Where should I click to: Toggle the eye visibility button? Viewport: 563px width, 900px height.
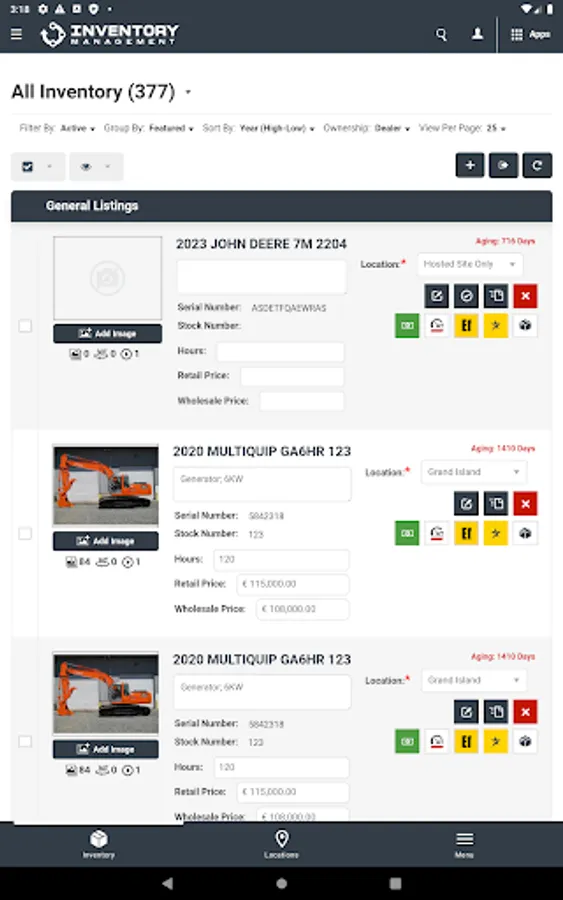(x=96, y=166)
